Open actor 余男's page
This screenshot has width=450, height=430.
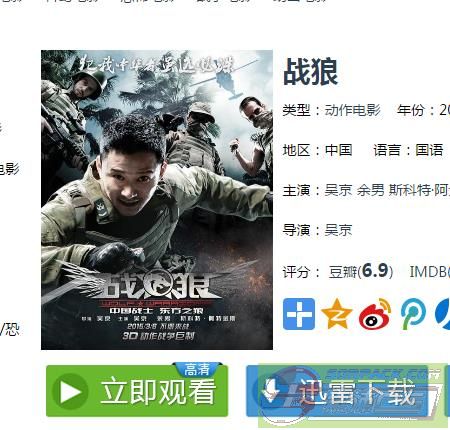click(x=370, y=190)
